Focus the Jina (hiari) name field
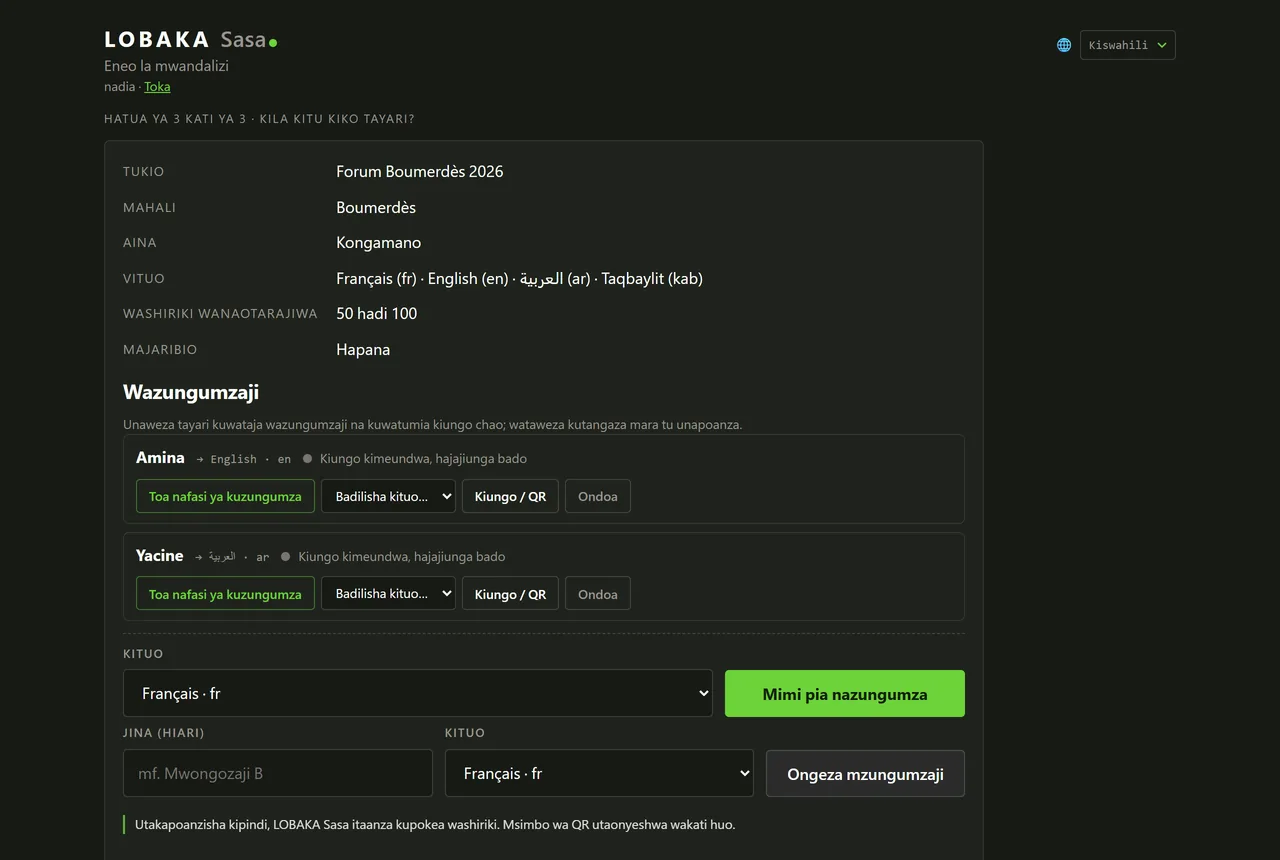The width and height of the screenshot is (1280, 860). point(278,773)
